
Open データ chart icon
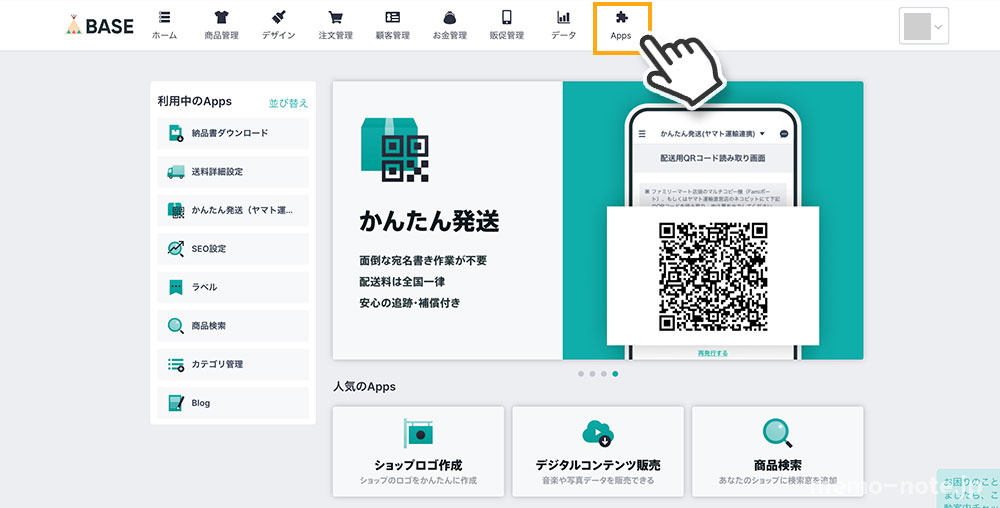pyautogui.click(x=564, y=17)
